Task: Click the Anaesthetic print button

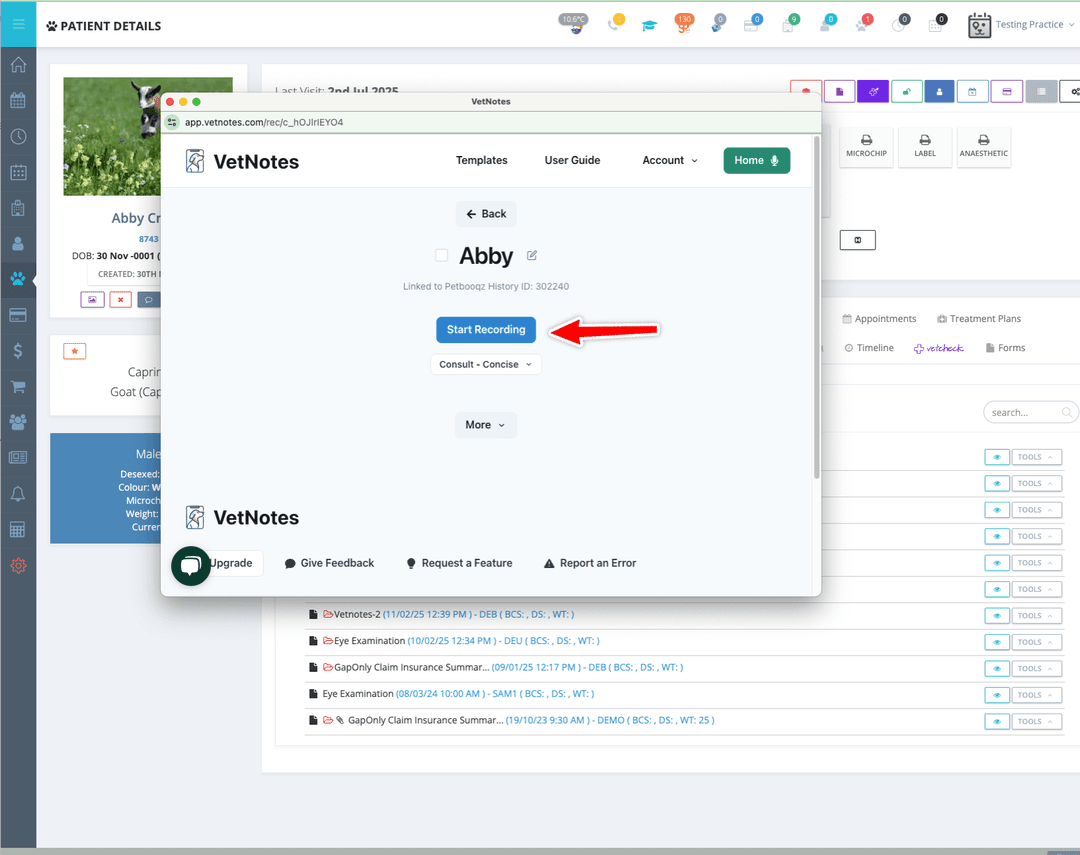Action: tap(983, 147)
